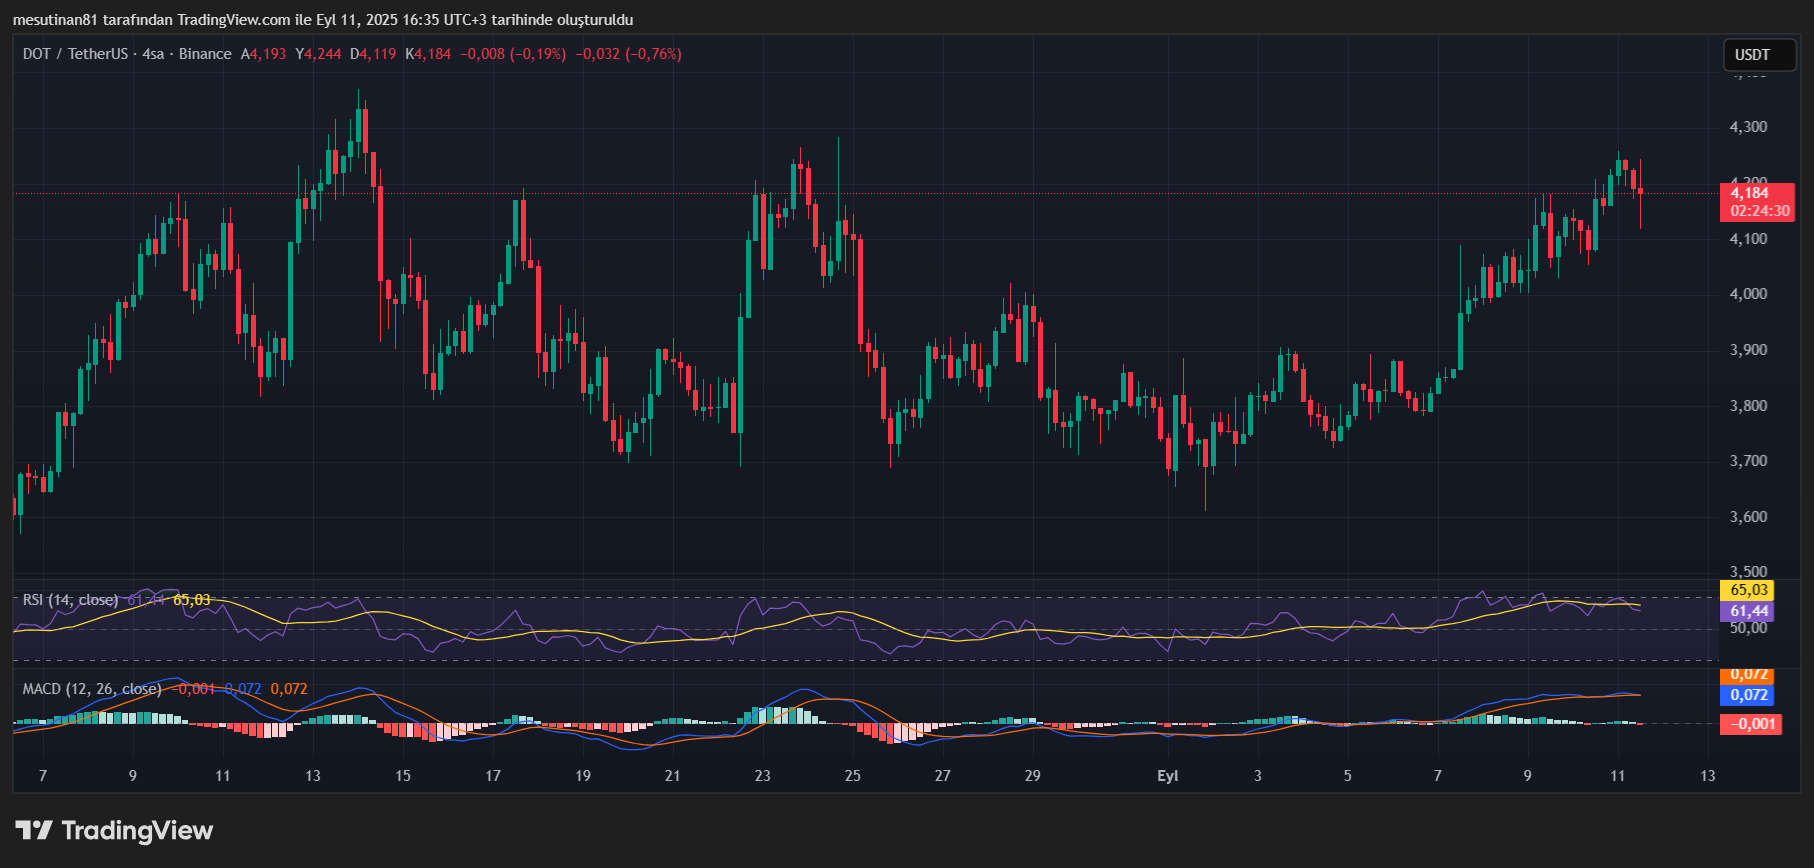The height and width of the screenshot is (868, 1814).
Task: Click the blue 0,072 MACD axis label
Action: [x=1748, y=695]
